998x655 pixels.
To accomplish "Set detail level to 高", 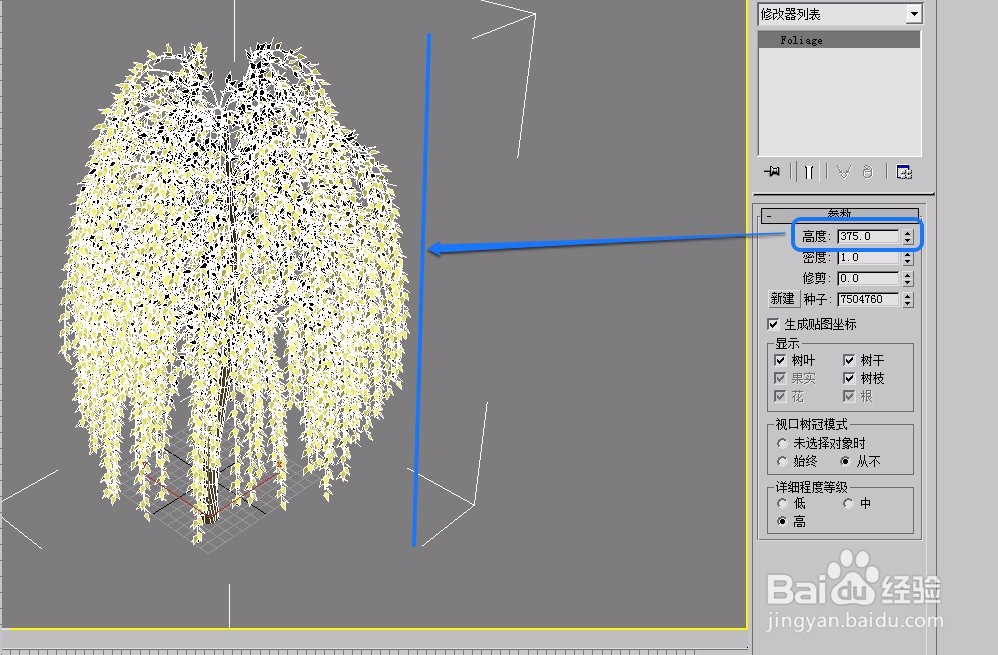I will click(782, 521).
